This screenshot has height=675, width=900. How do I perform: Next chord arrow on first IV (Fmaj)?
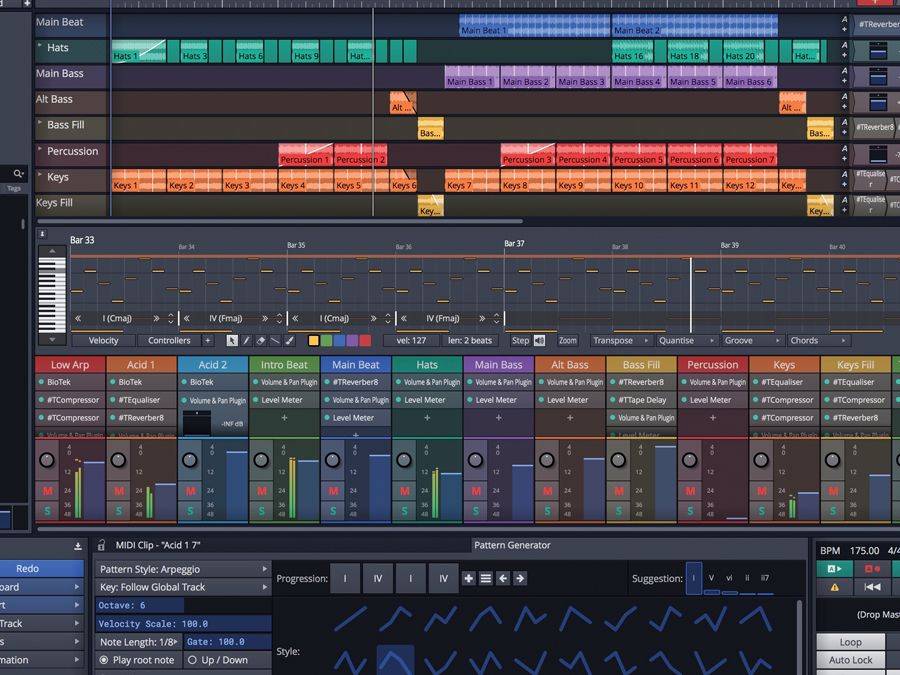(x=265, y=318)
